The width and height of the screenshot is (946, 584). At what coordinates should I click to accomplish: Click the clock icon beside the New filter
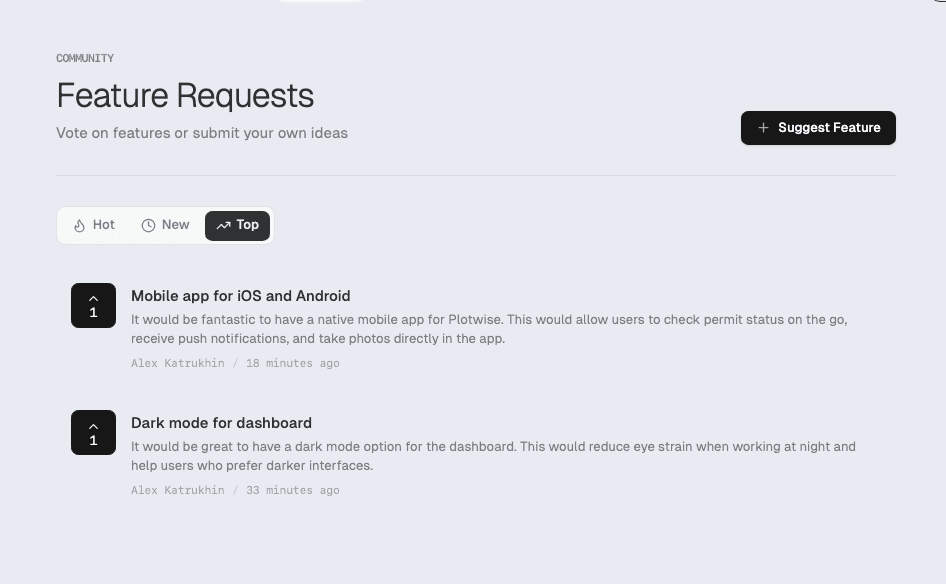coord(149,225)
